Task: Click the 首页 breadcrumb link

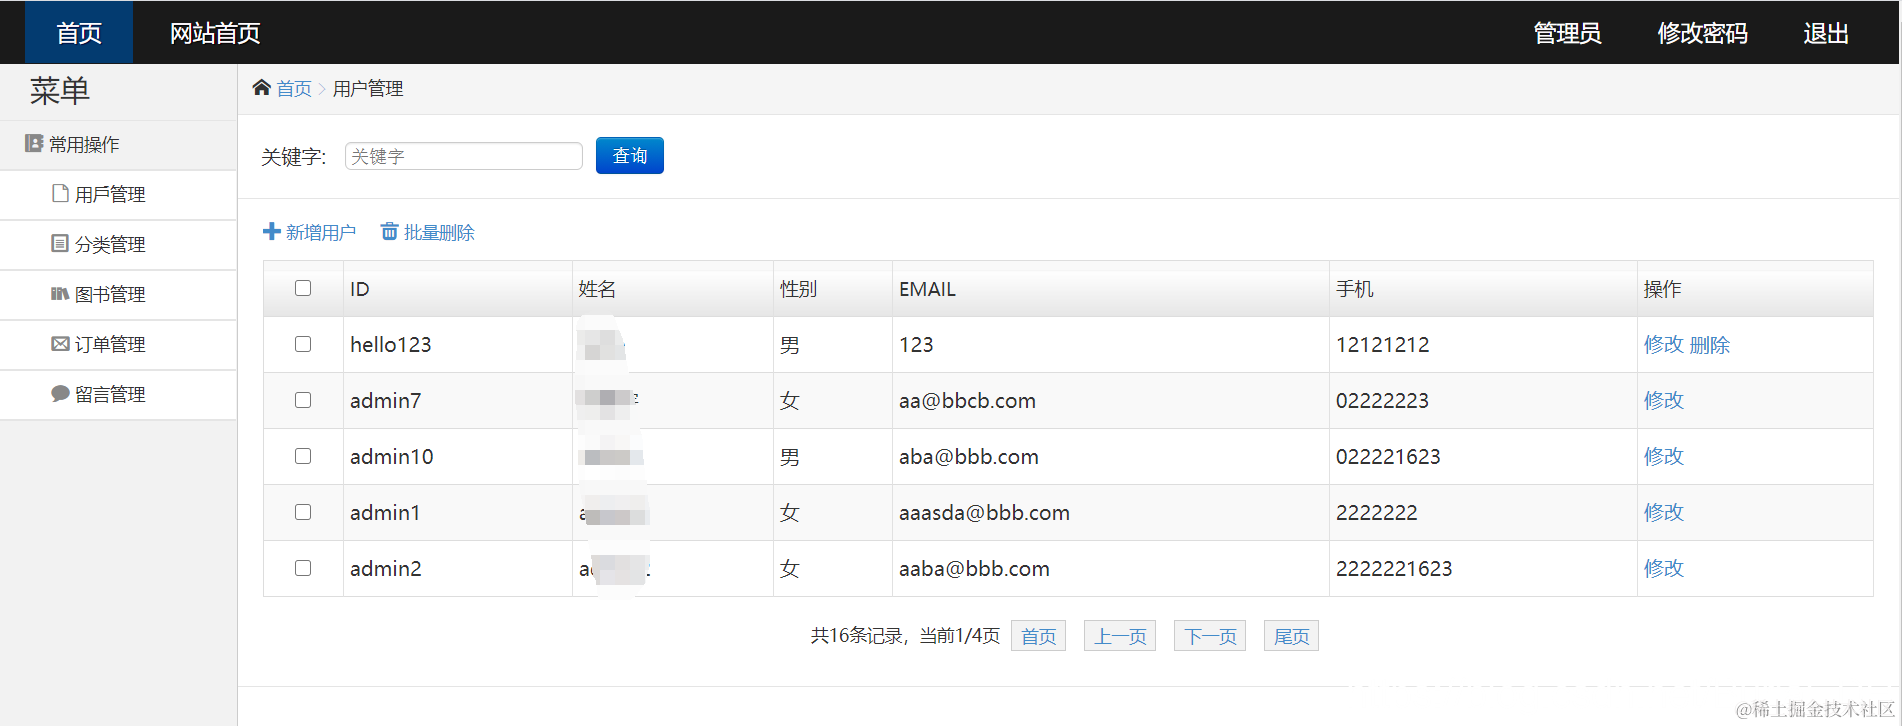Action: (x=294, y=89)
